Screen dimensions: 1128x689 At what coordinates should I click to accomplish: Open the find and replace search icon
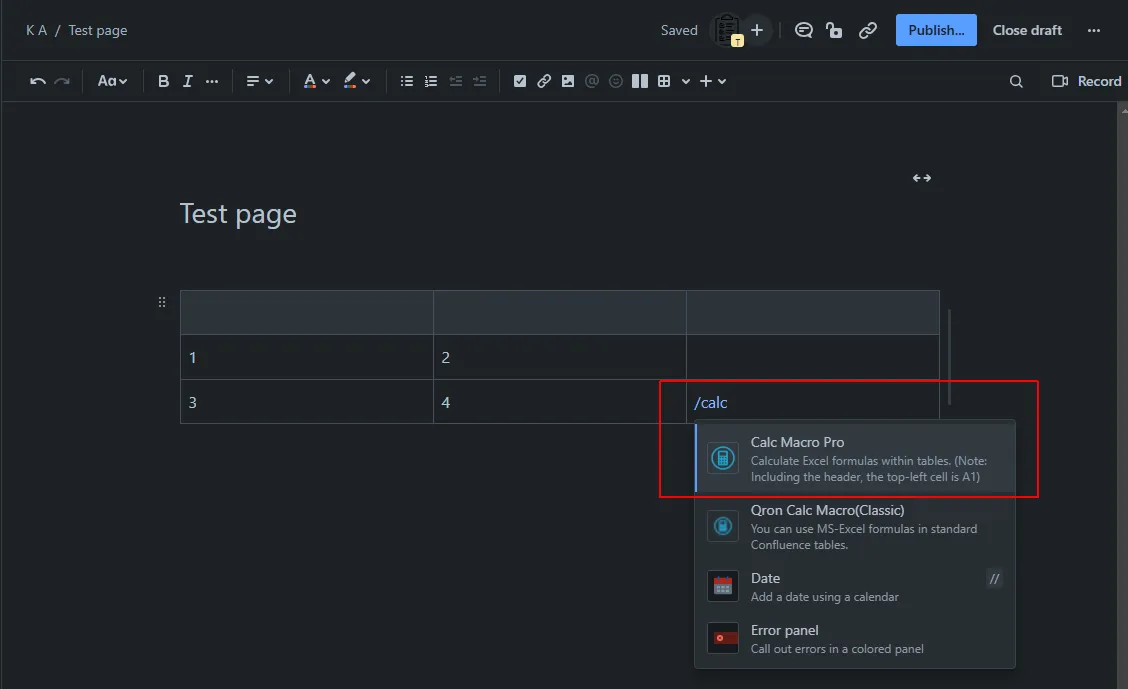click(x=1016, y=81)
